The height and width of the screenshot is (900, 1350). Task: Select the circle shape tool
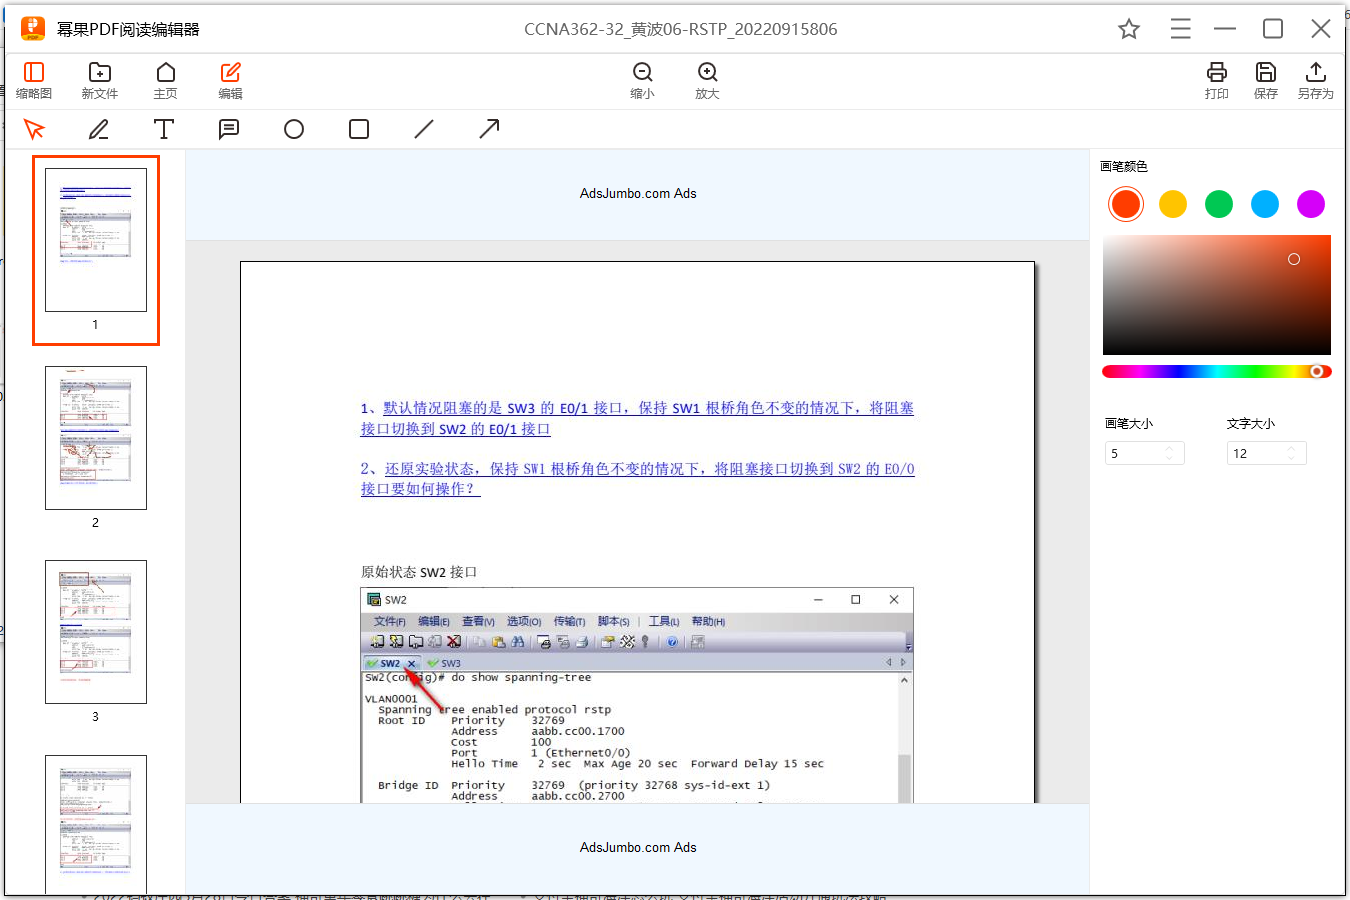point(294,129)
